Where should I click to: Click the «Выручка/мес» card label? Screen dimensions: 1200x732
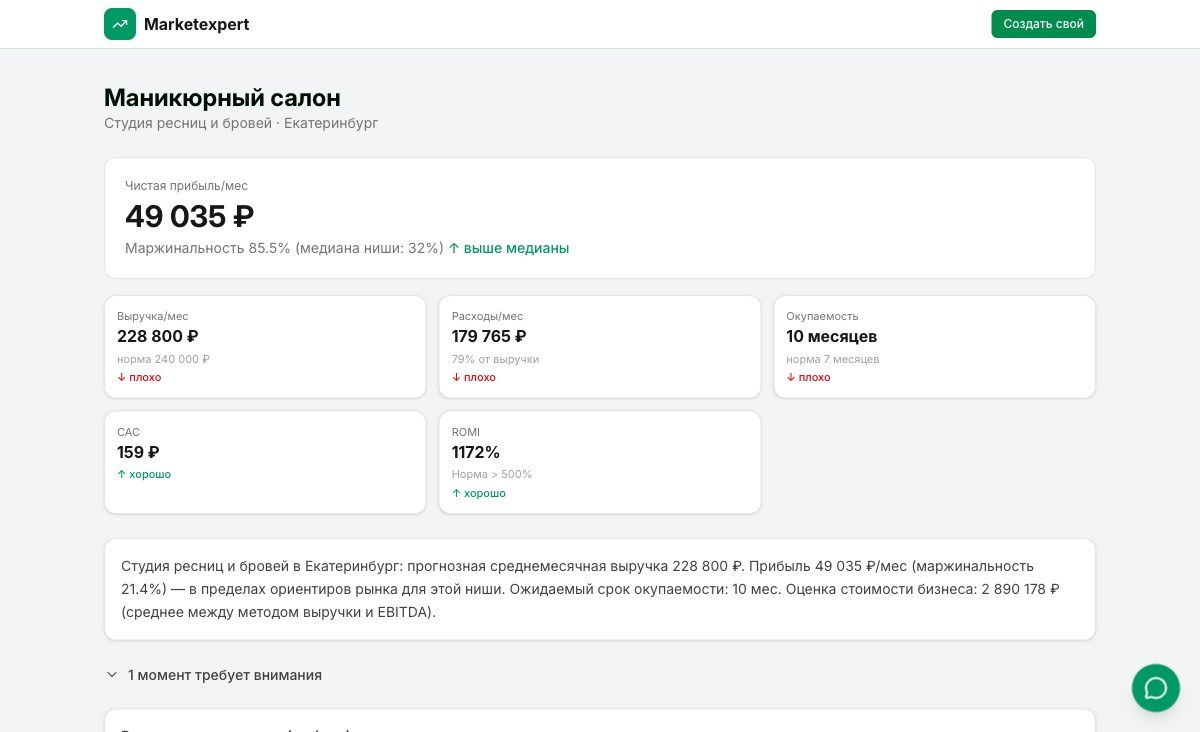152,316
